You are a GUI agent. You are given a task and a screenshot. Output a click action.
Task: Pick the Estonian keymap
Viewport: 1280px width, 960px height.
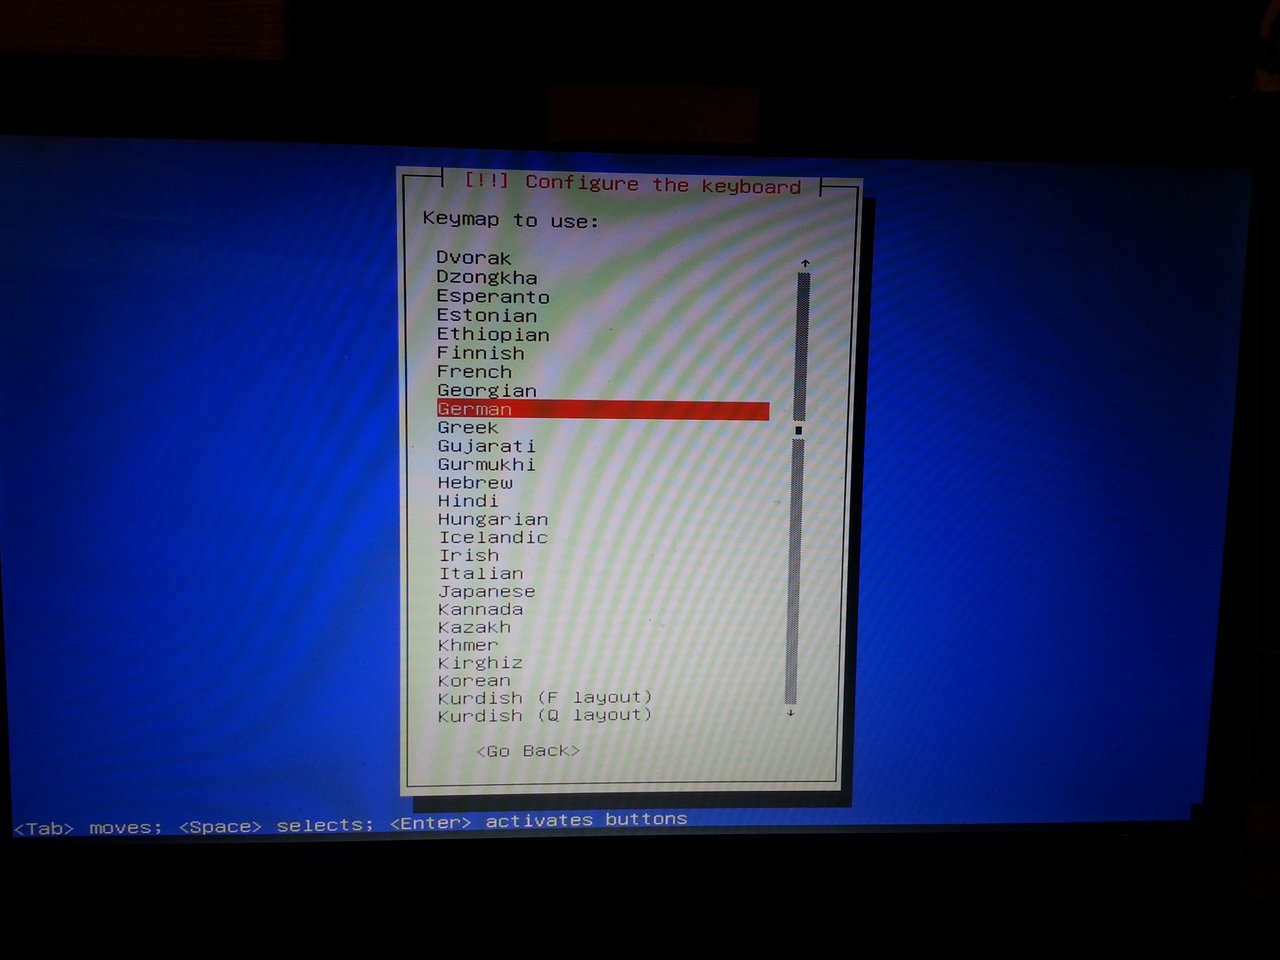point(487,316)
